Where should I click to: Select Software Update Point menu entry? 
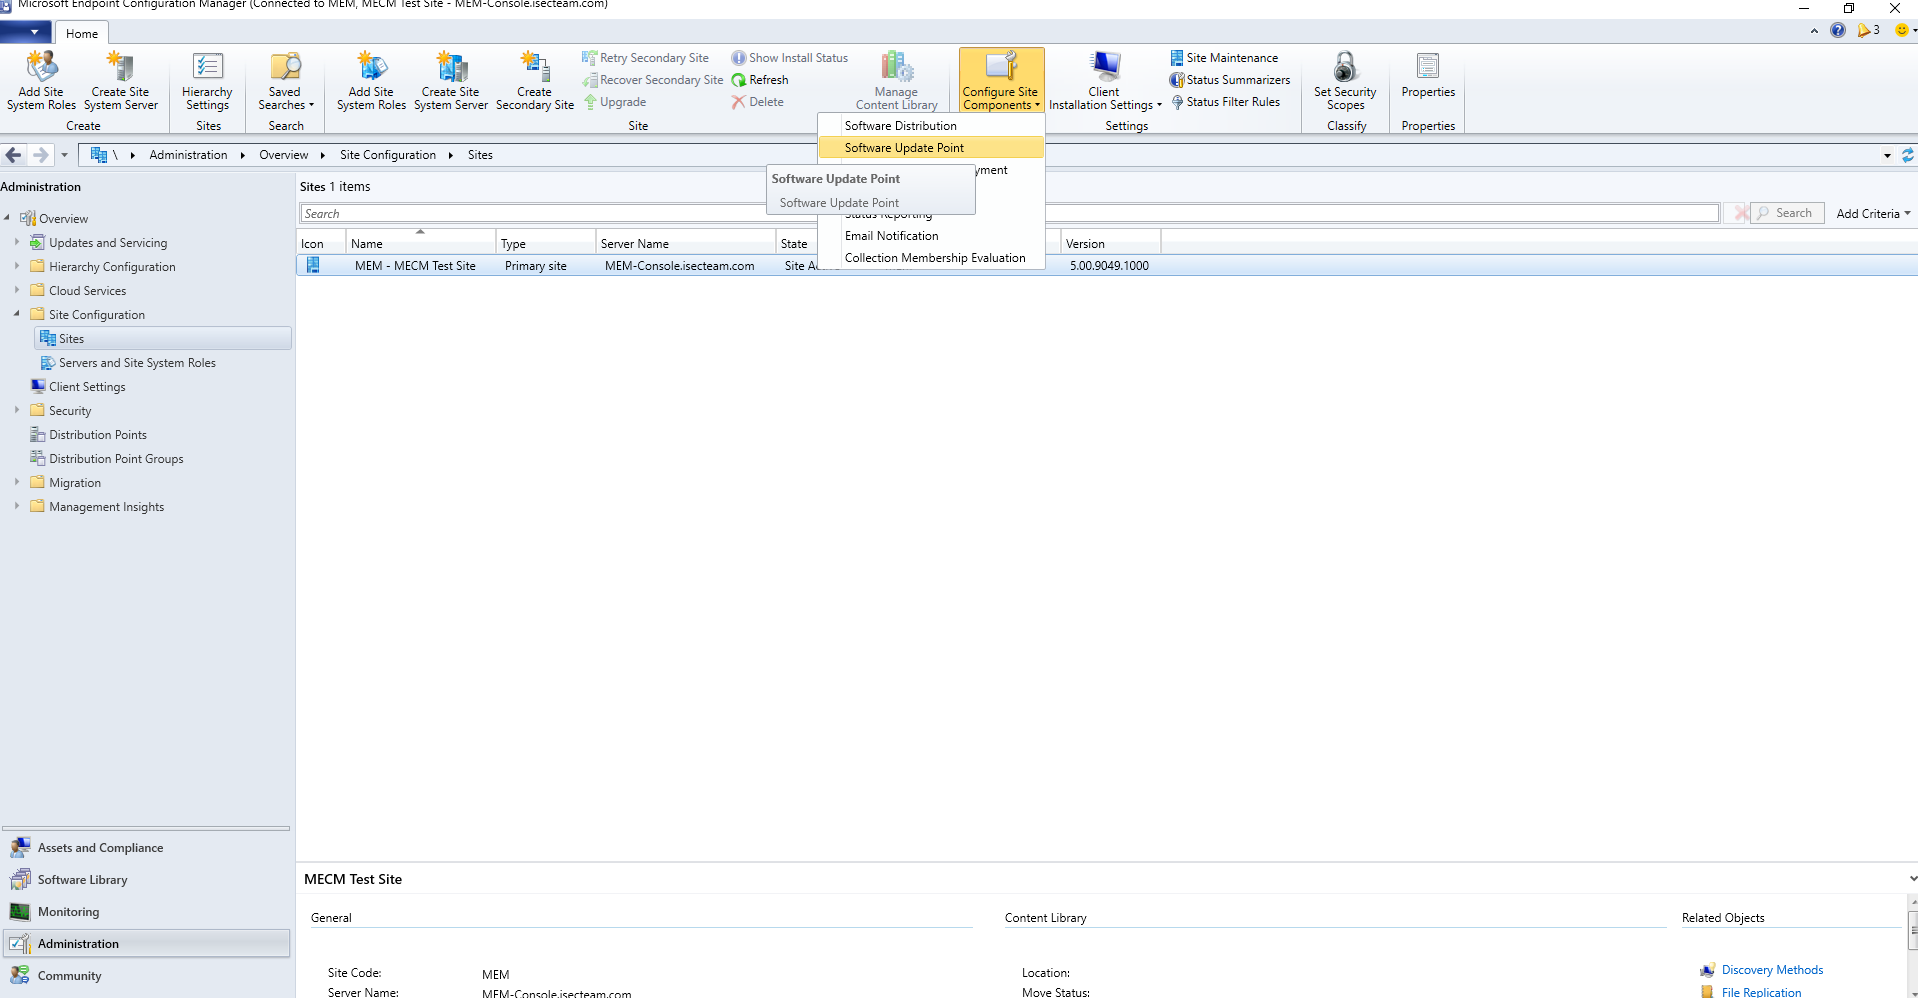point(903,147)
